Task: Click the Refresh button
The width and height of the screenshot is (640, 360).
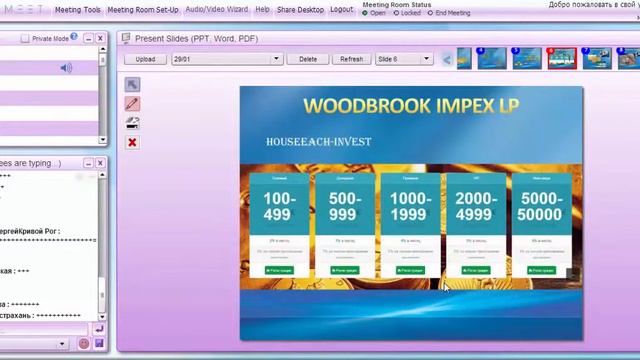Action: point(351,59)
